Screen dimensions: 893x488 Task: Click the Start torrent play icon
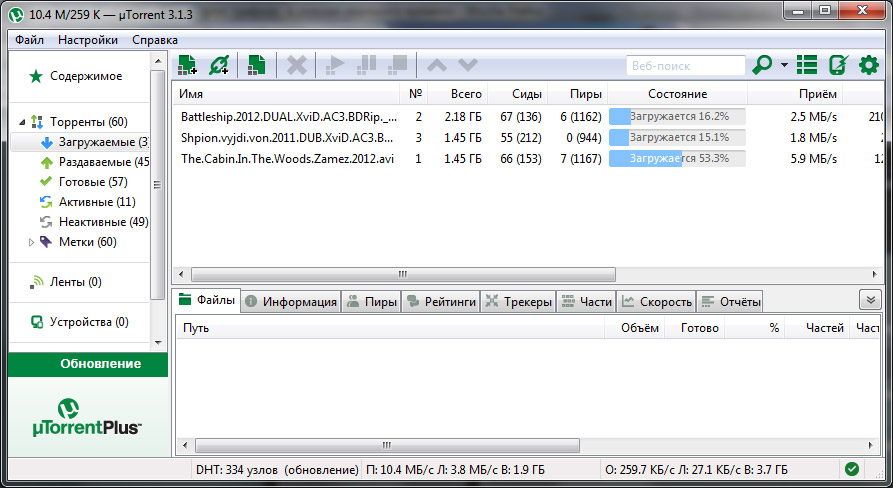coord(335,65)
